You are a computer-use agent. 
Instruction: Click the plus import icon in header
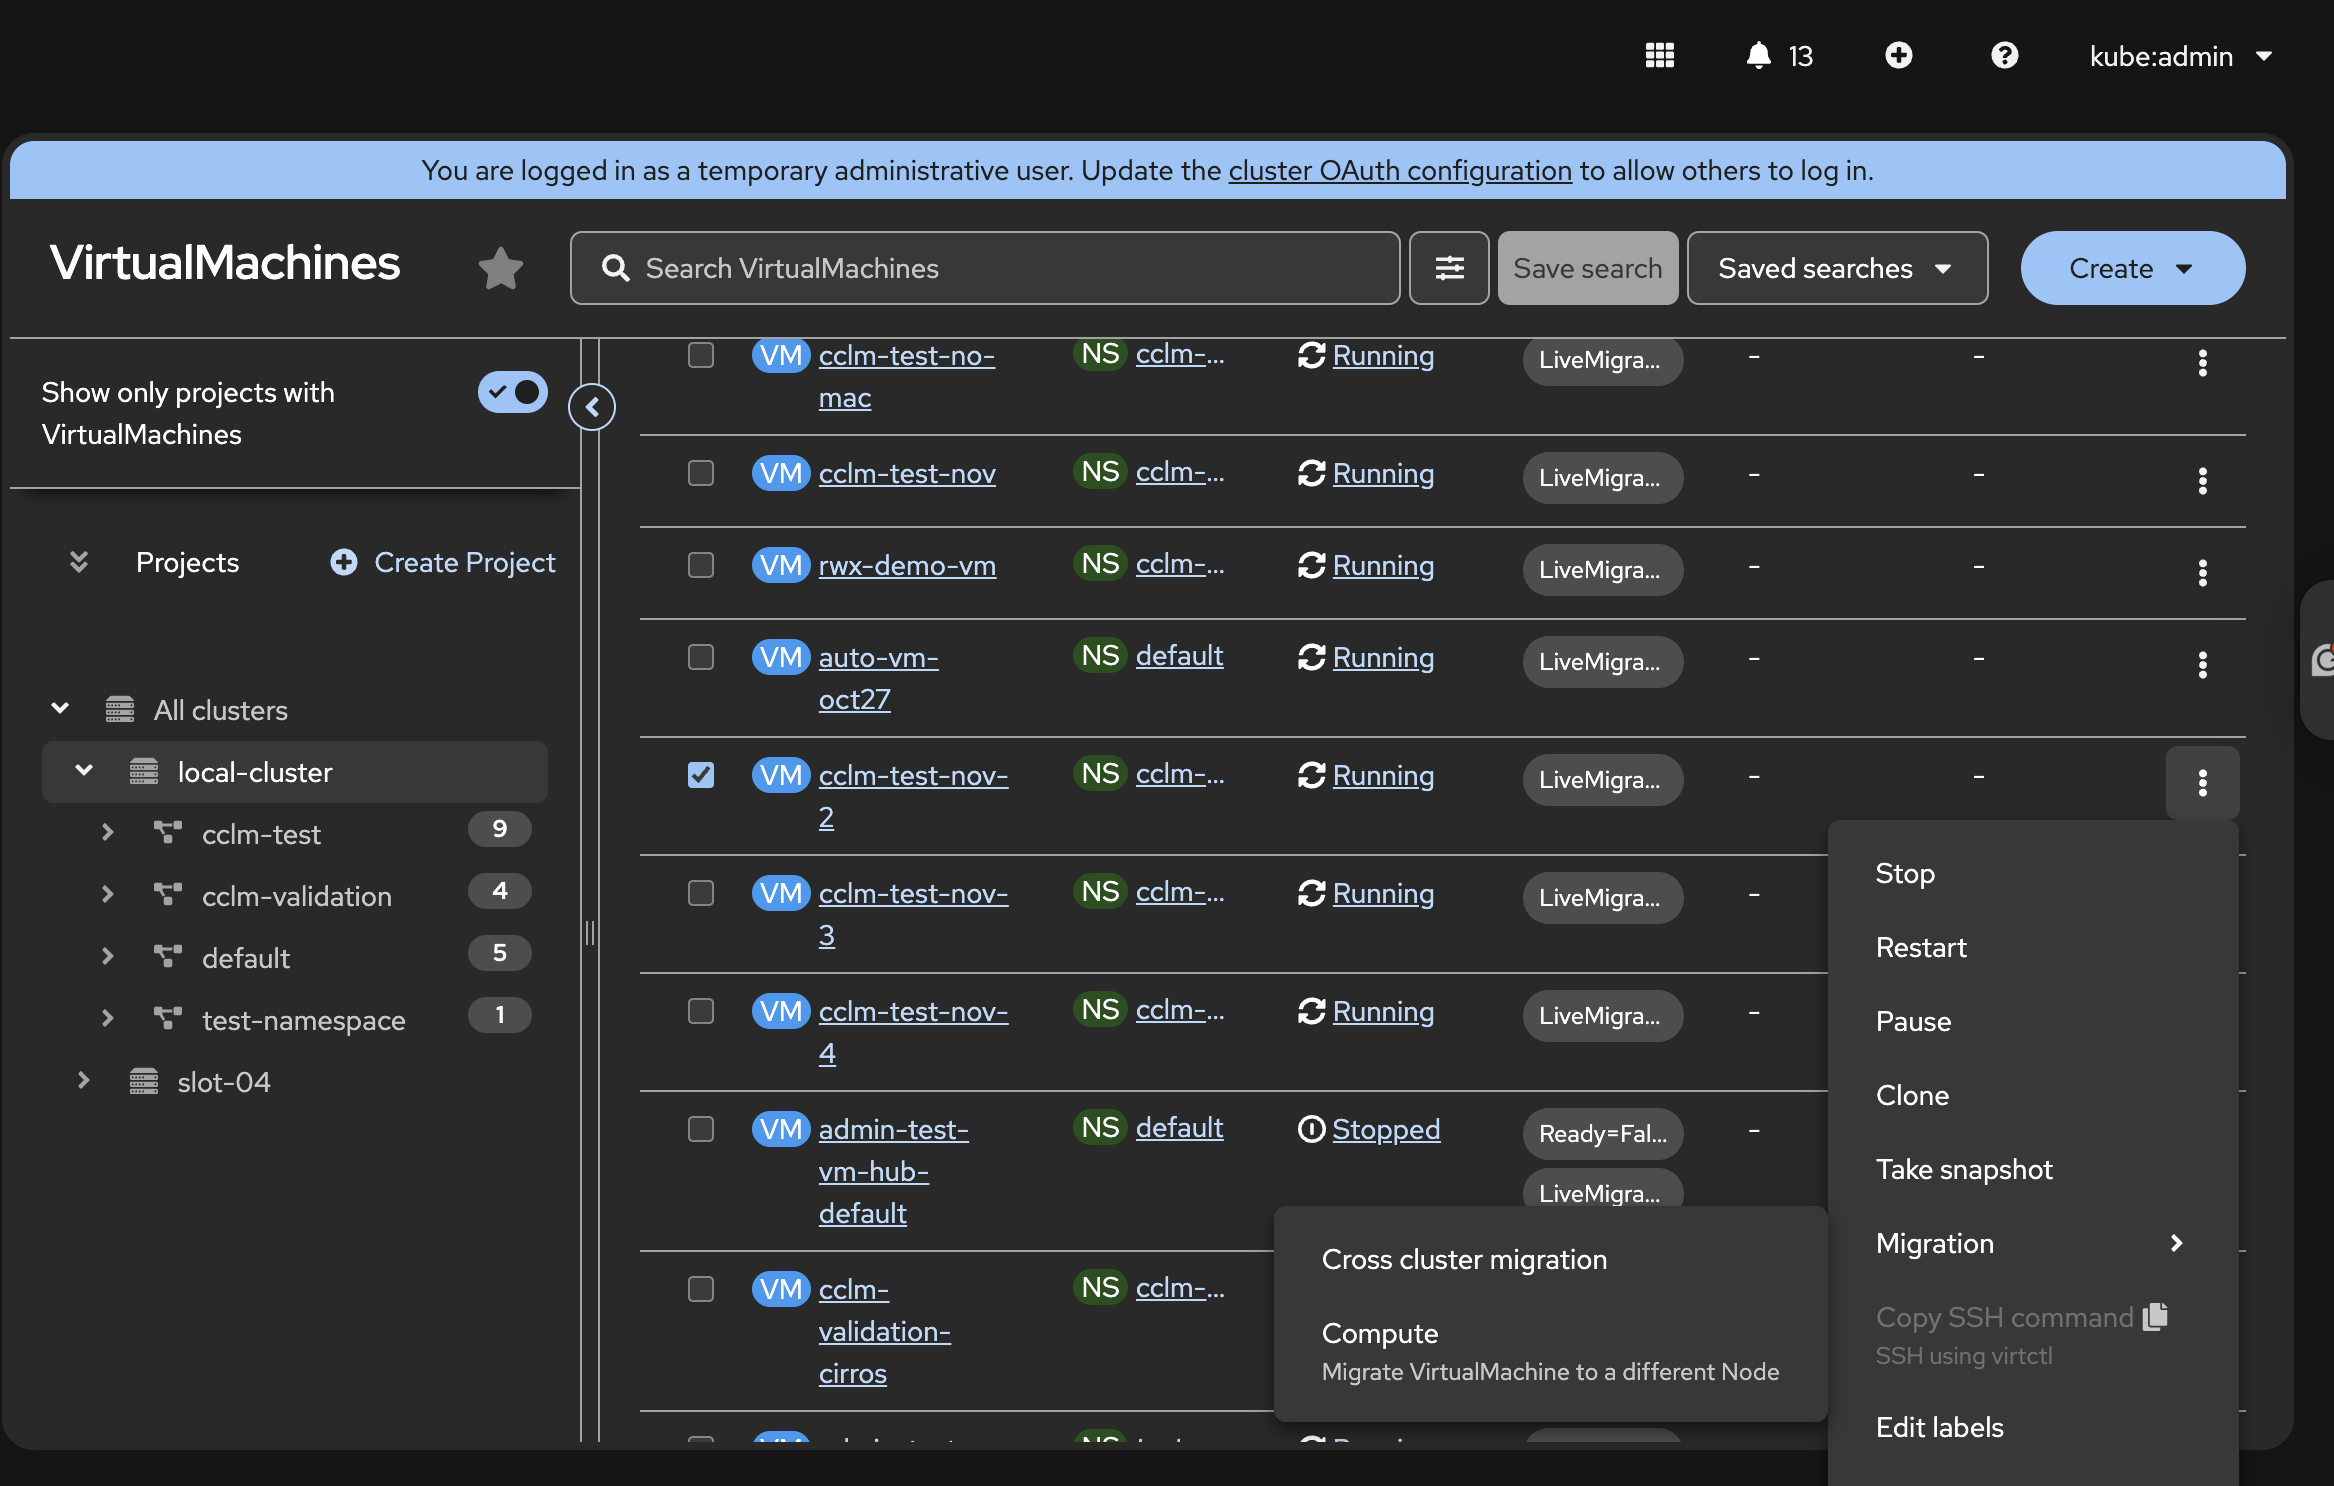1898,55
